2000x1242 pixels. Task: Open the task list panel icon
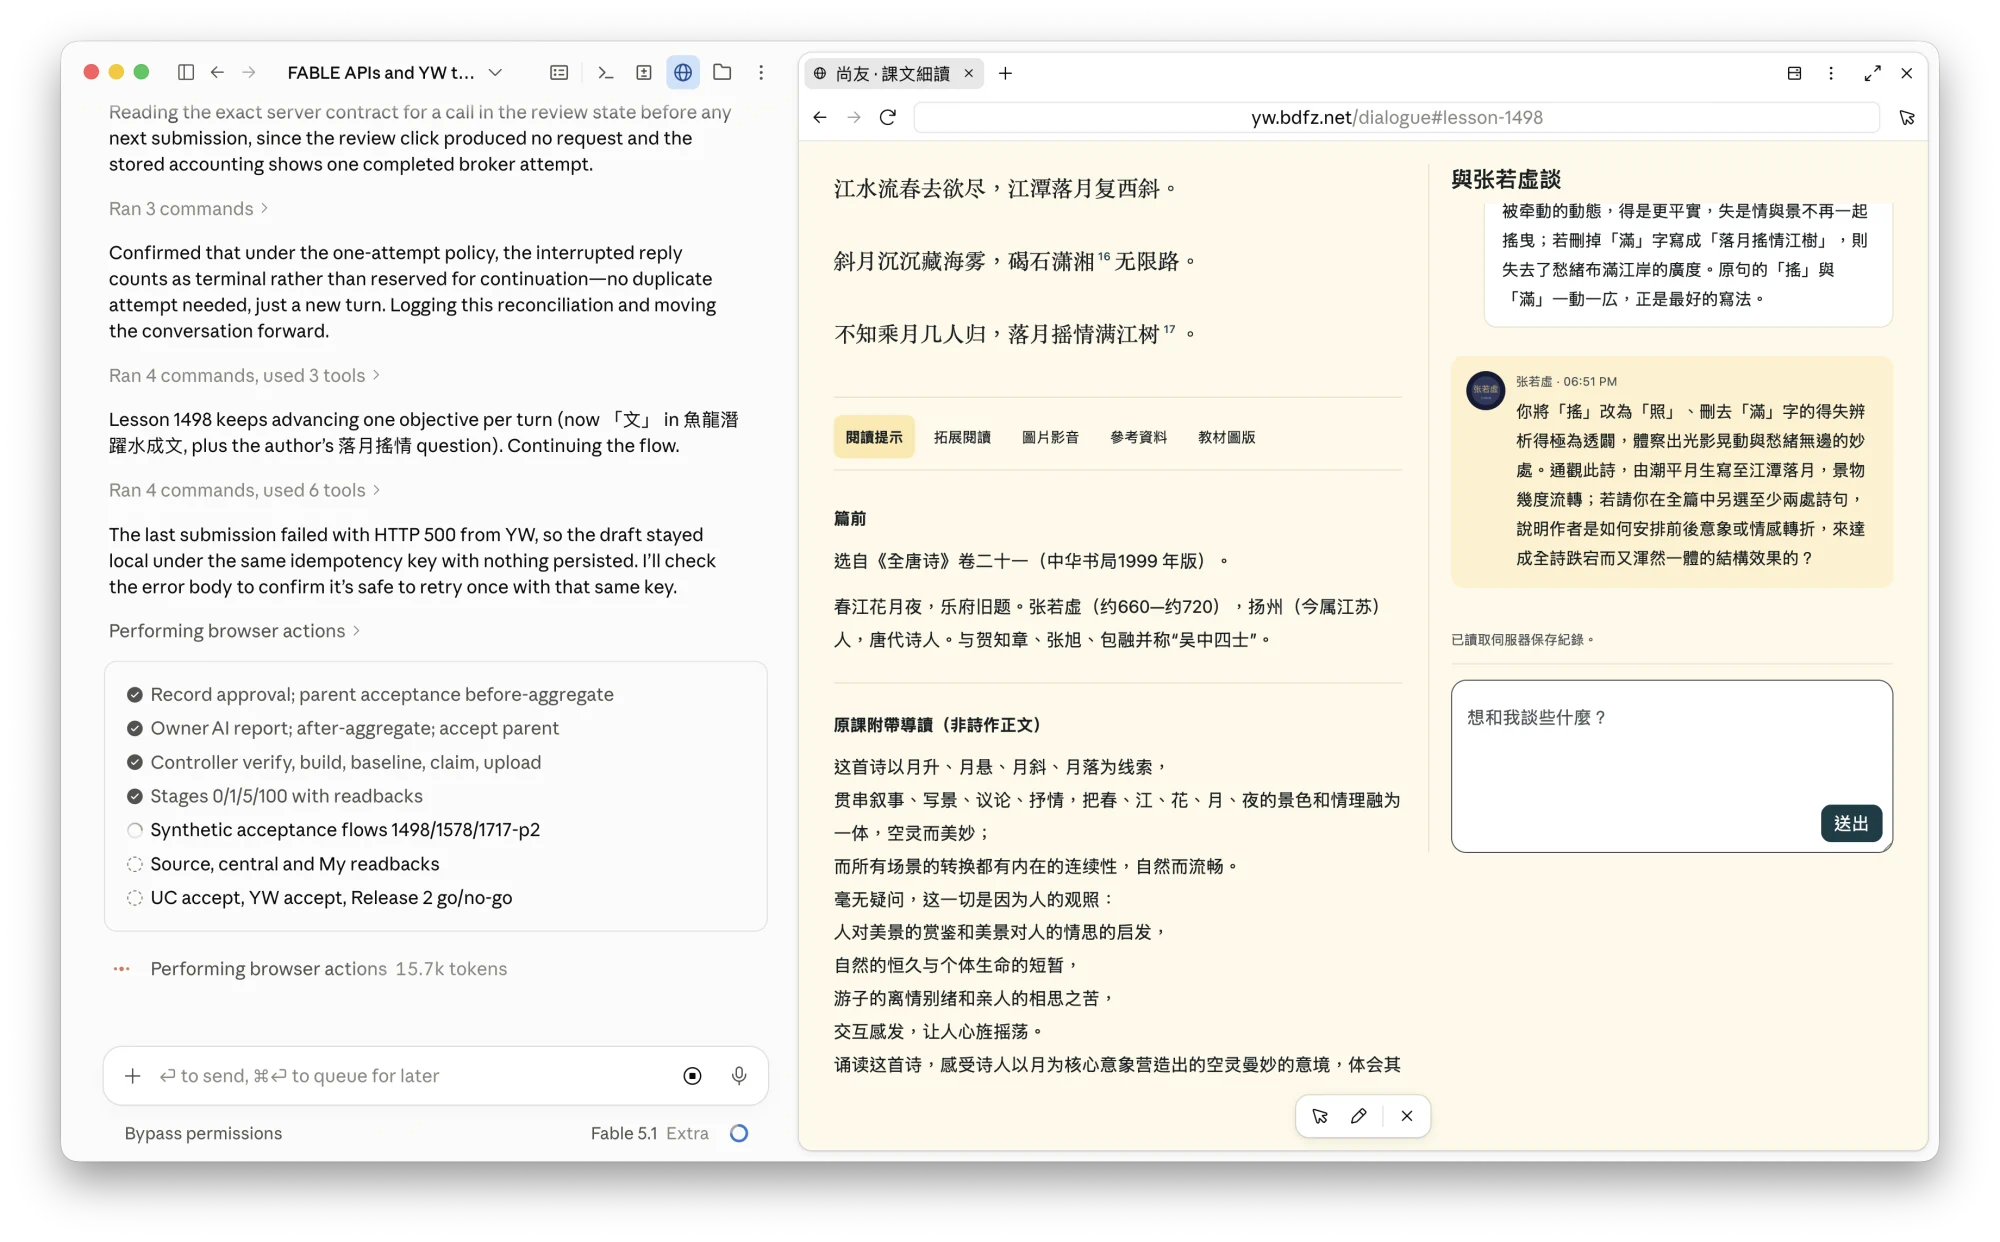[x=559, y=72]
